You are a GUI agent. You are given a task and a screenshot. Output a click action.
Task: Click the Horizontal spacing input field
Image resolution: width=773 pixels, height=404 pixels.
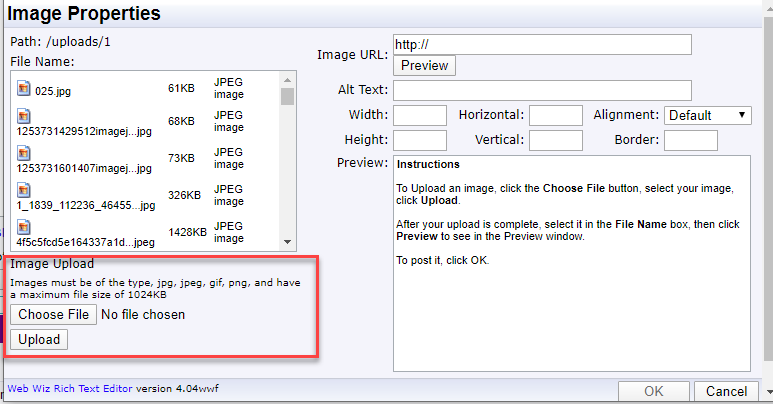[x=556, y=115]
